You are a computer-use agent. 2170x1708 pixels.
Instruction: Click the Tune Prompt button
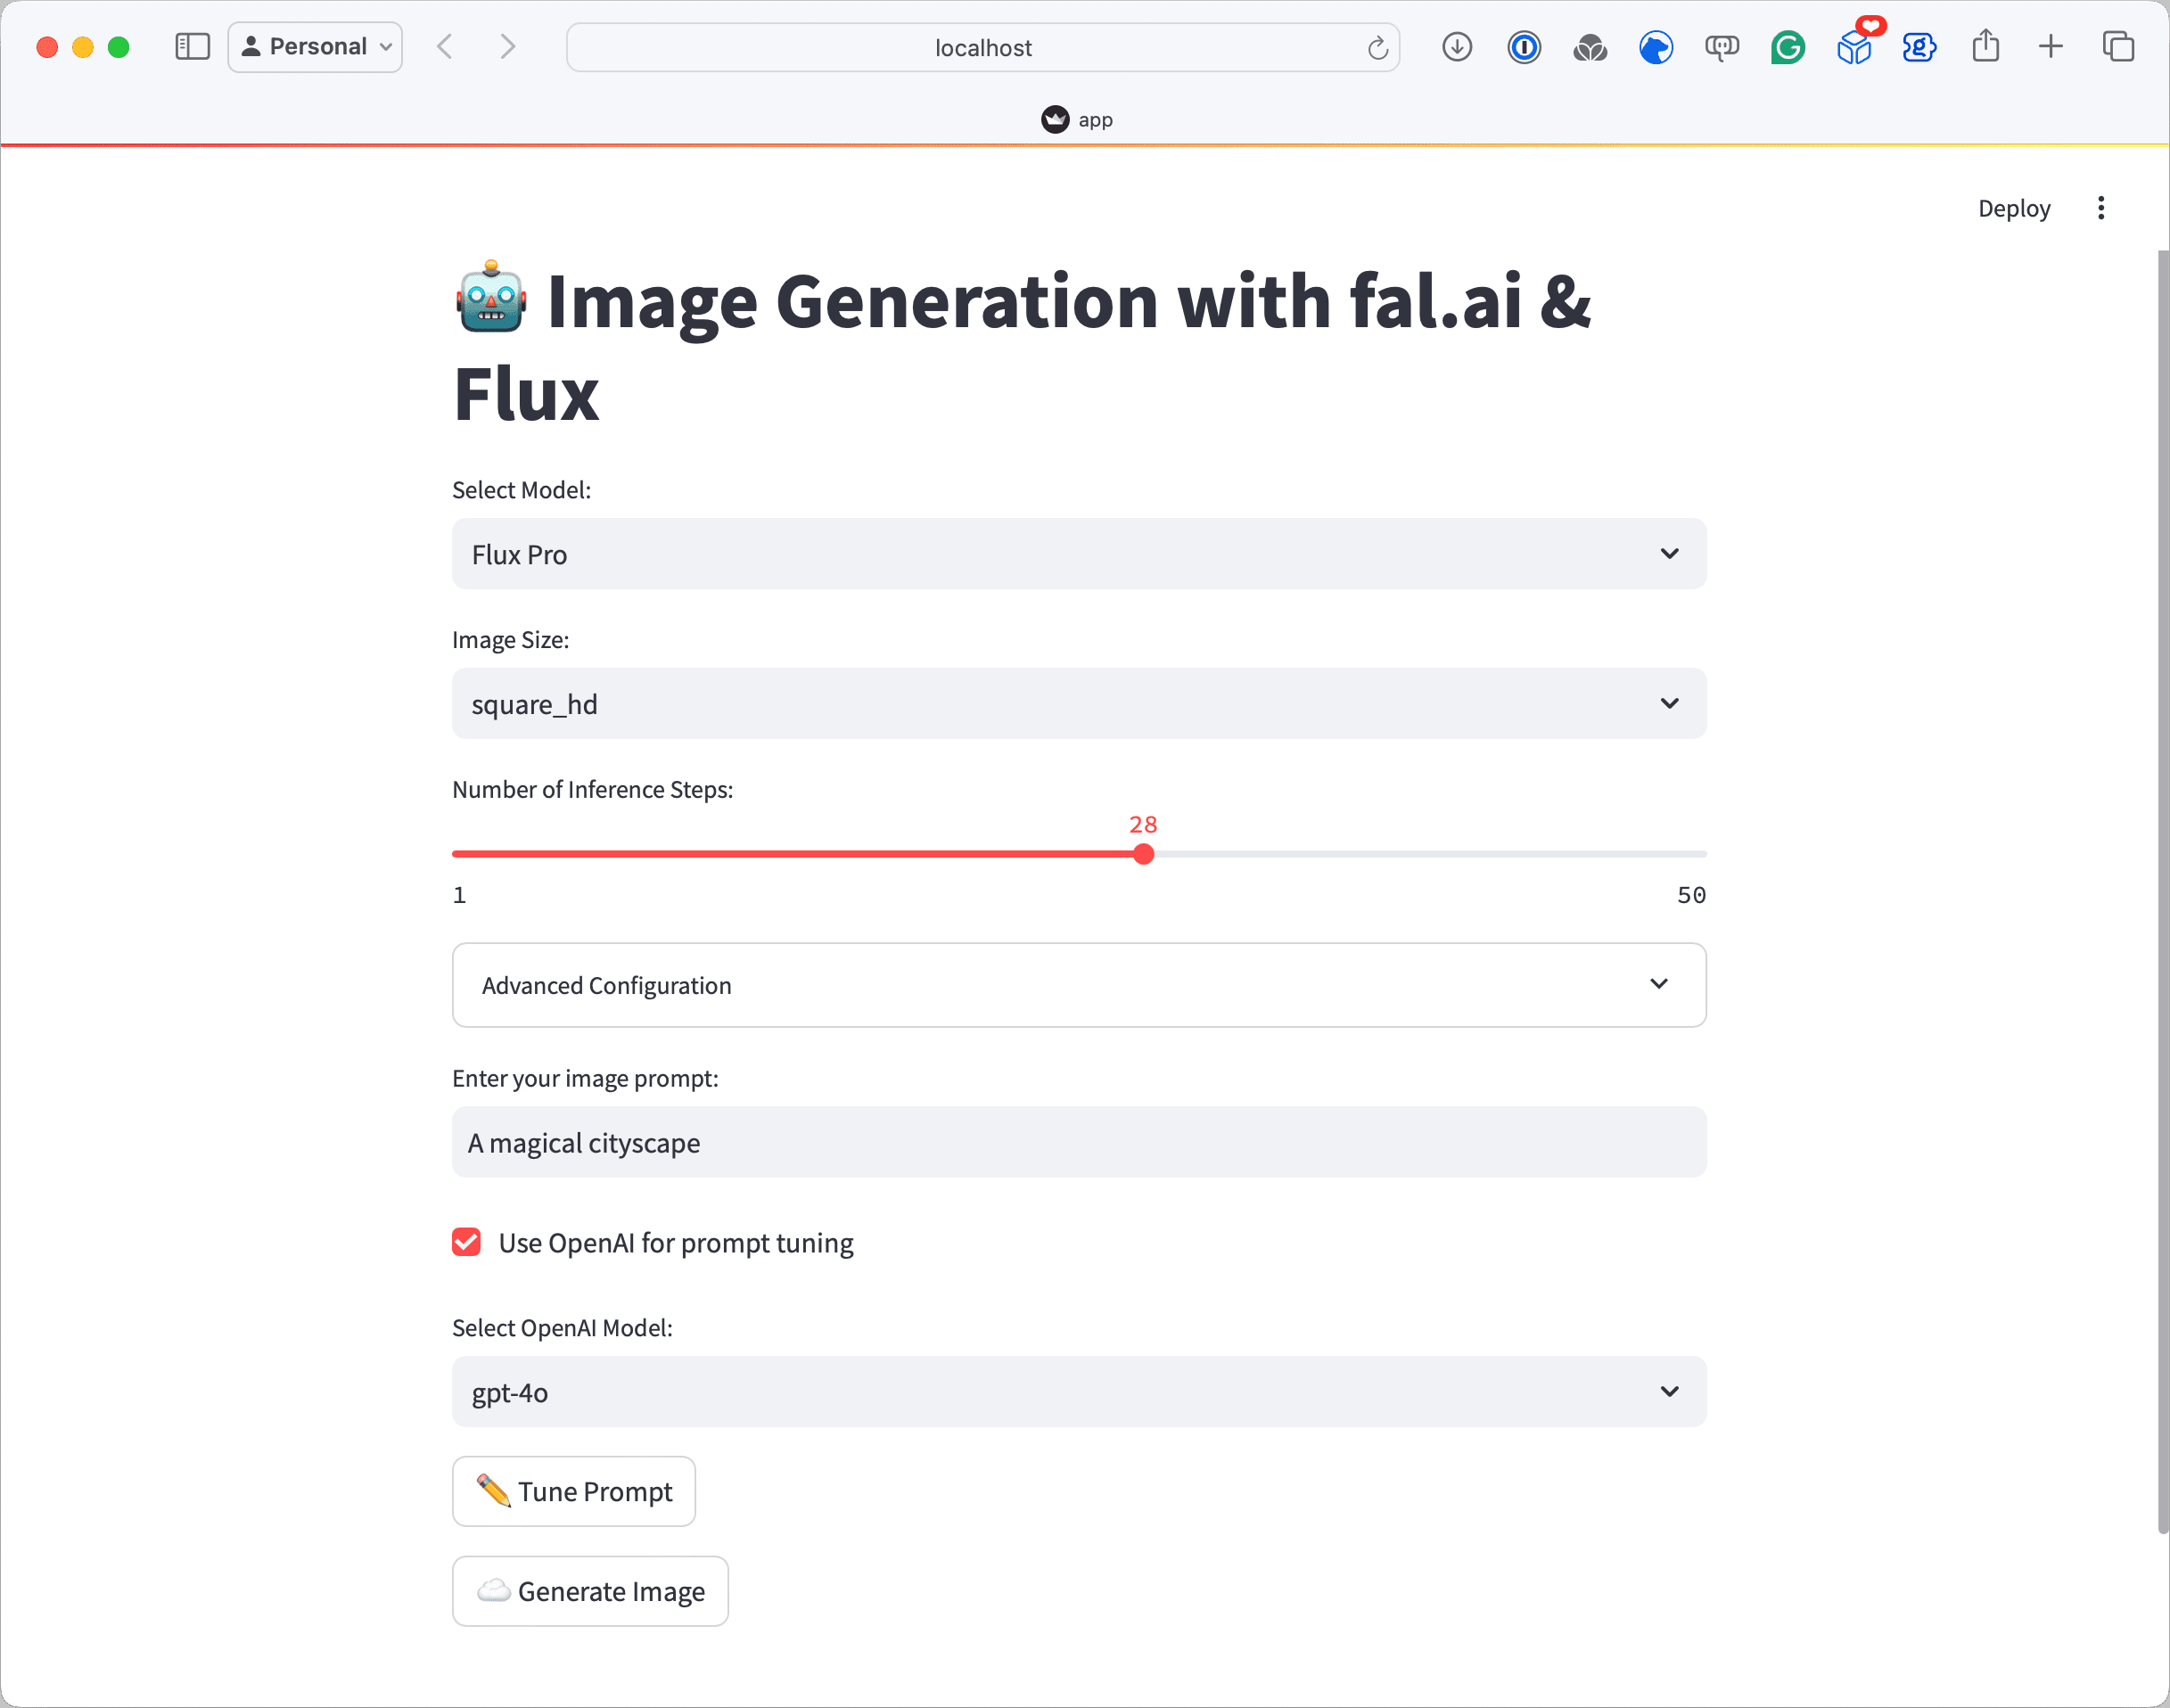[574, 1491]
